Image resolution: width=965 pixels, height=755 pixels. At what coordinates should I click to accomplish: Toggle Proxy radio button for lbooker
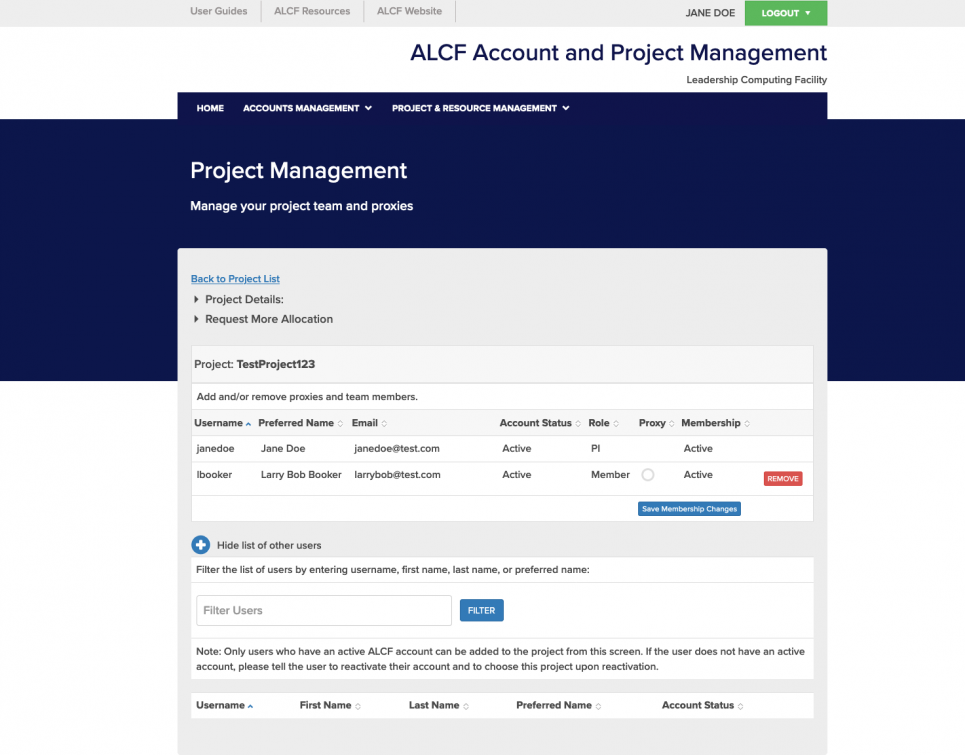tap(648, 475)
